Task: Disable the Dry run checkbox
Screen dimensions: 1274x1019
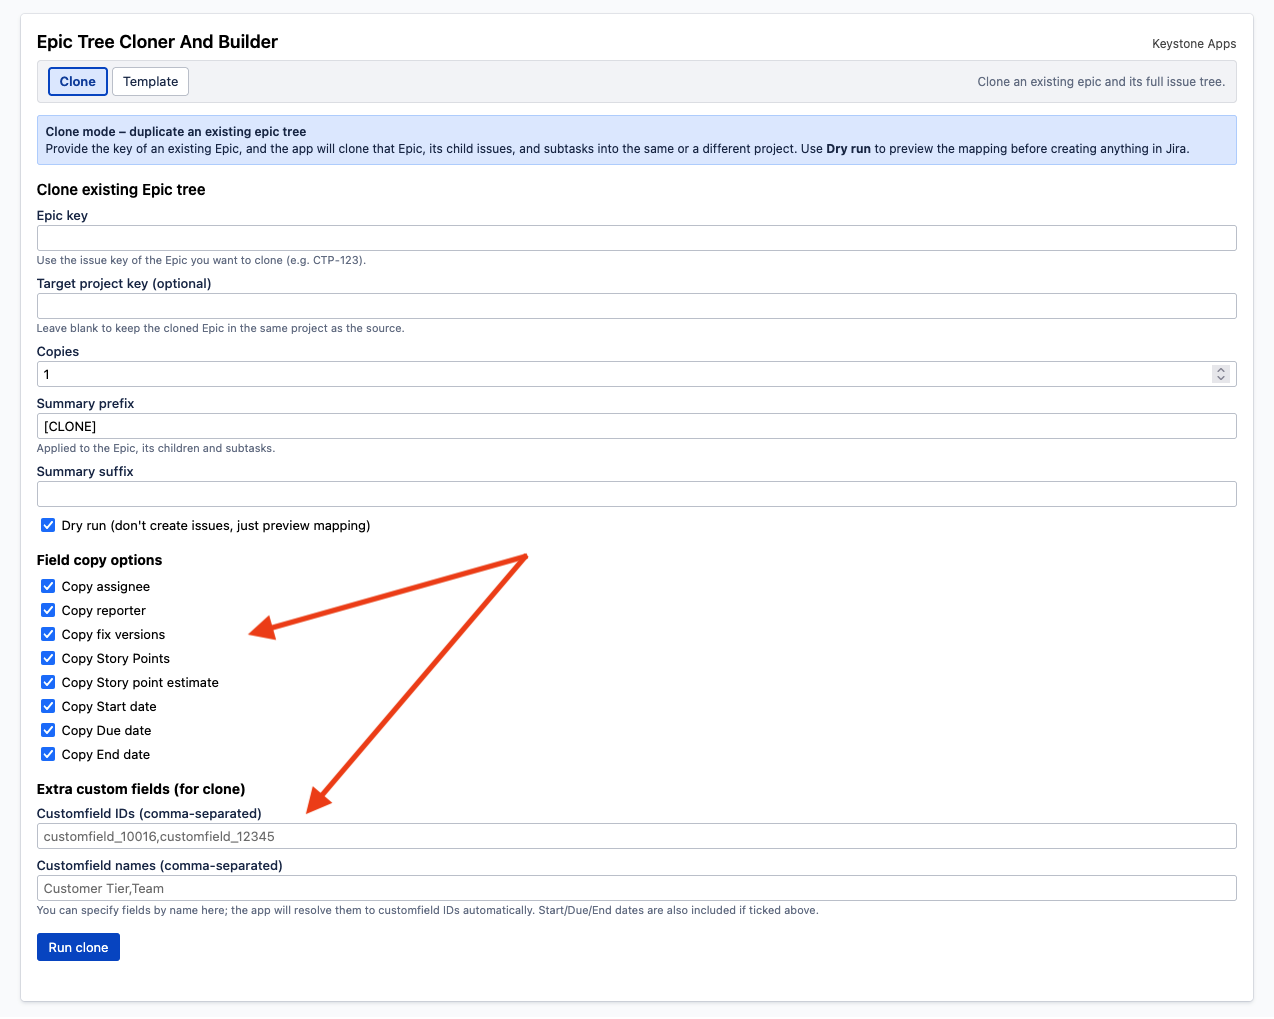Action: click(47, 525)
